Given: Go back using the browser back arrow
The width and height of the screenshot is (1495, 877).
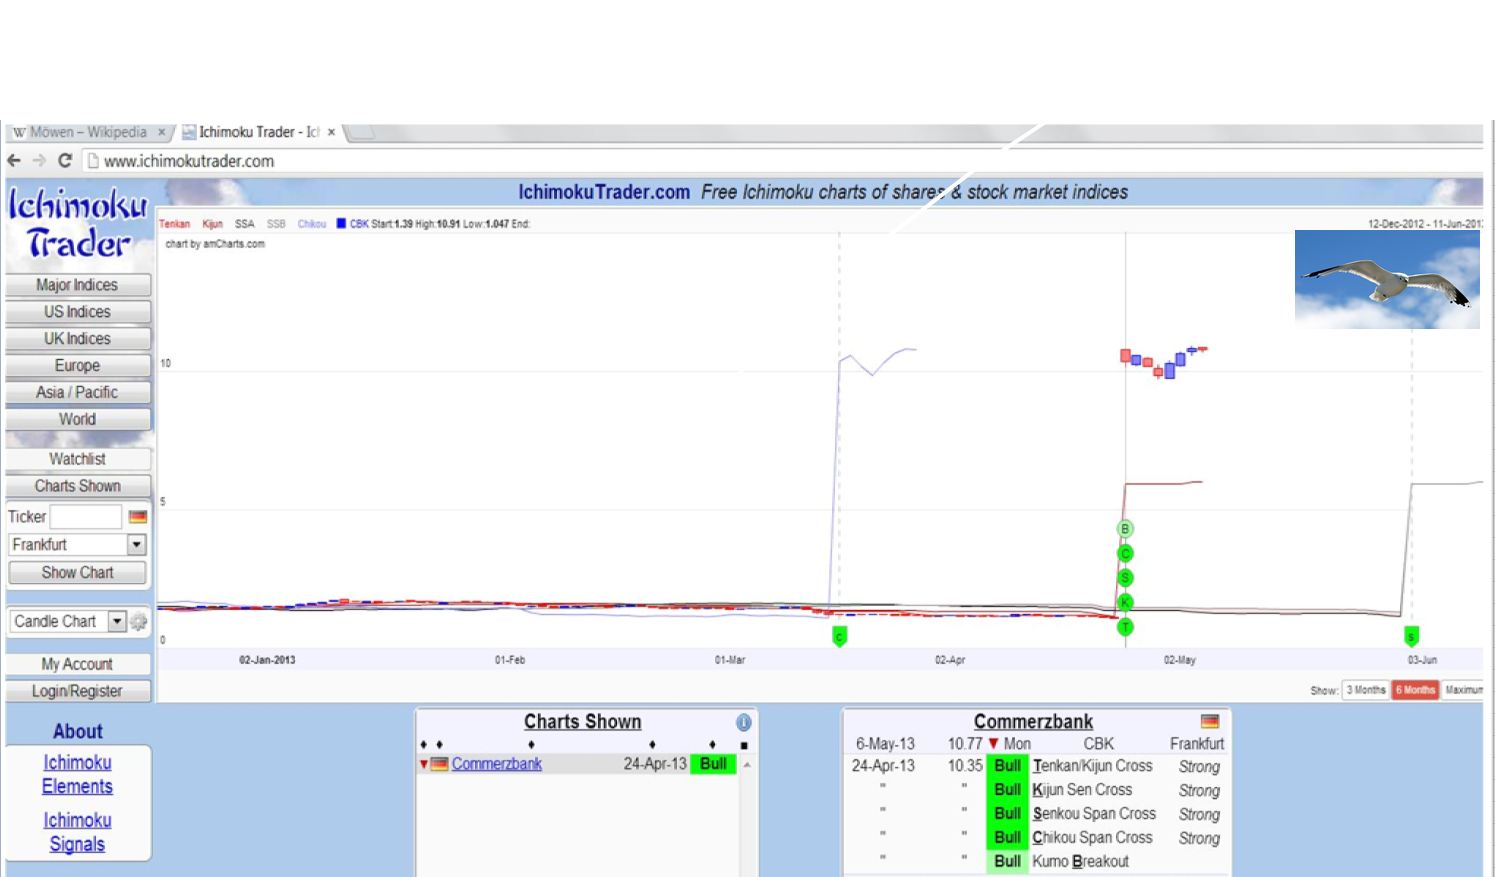Looking at the screenshot, I should click(x=15, y=161).
